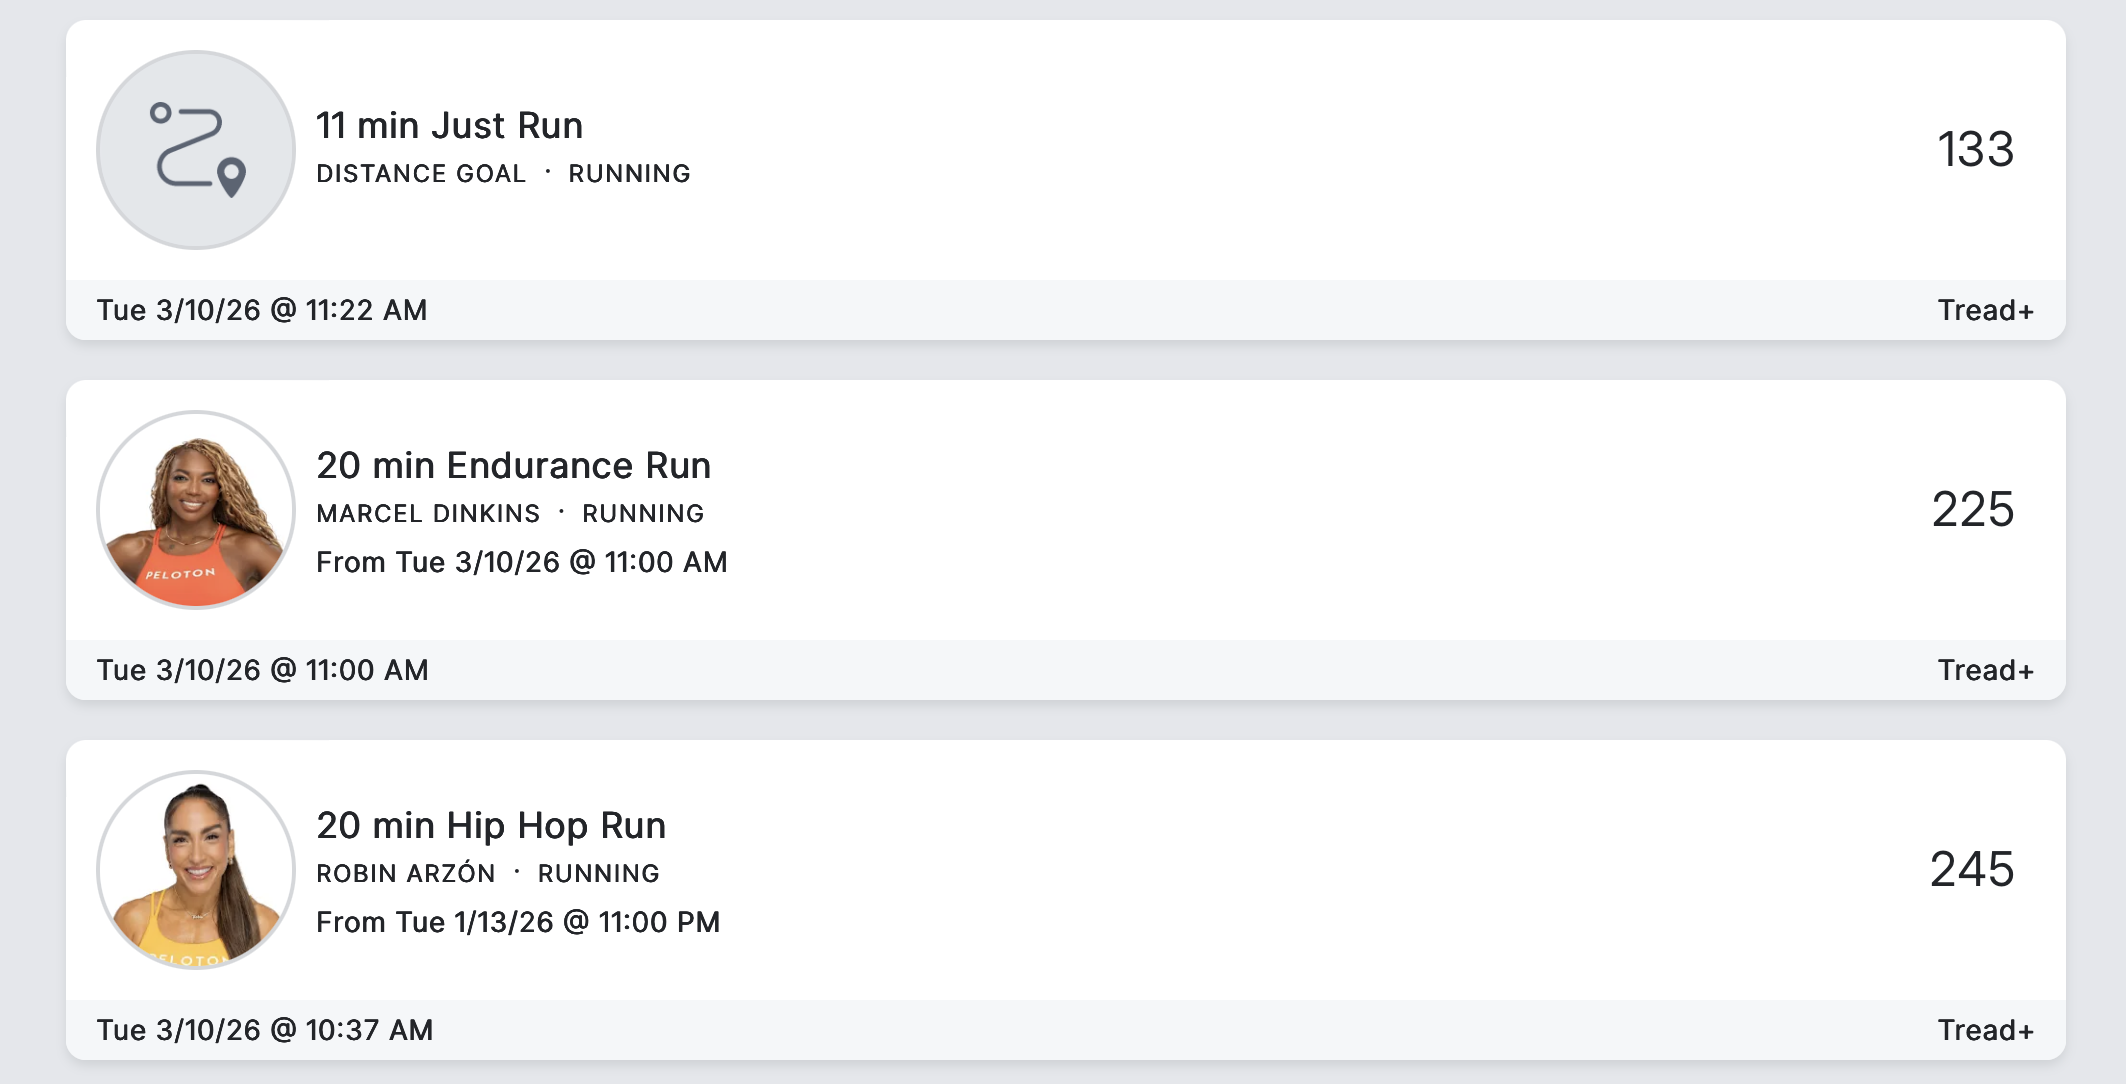Click the 245 output score
2126x1084 pixels.
pos(1971,870)
